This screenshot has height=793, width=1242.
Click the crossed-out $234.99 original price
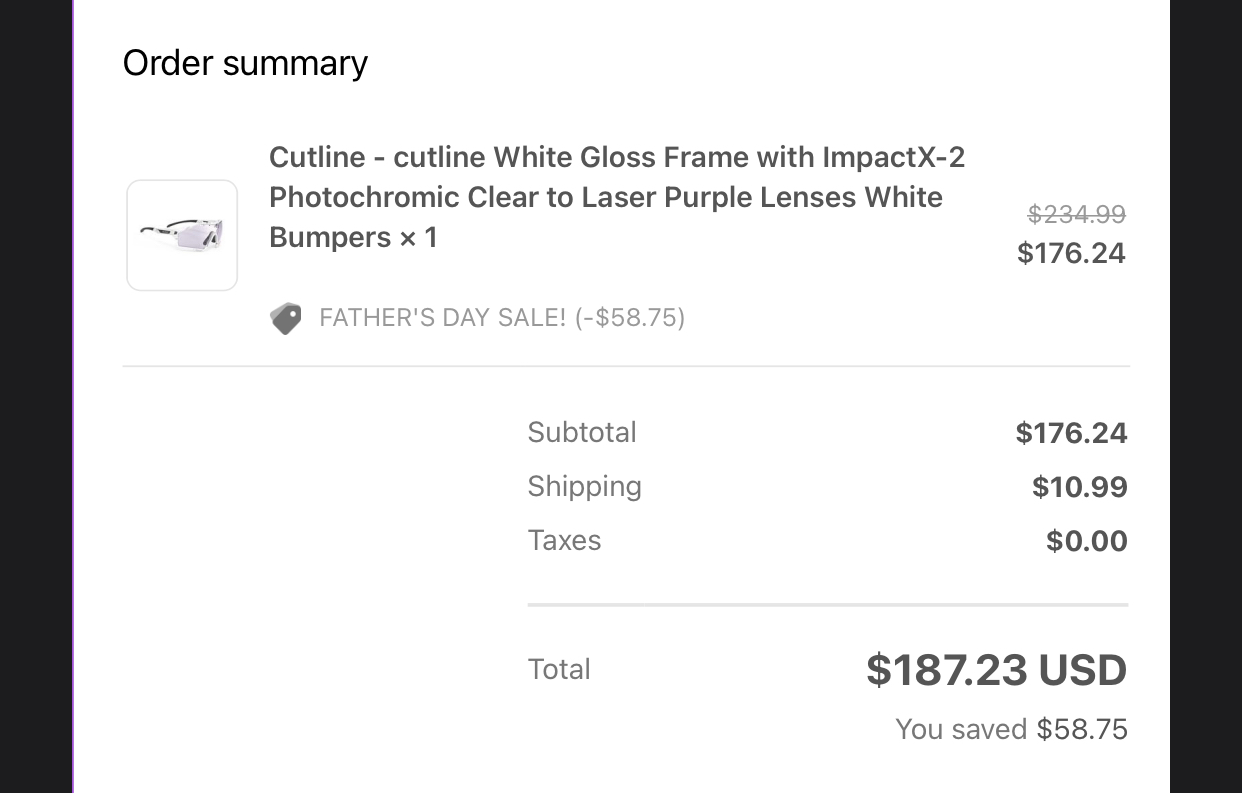(1076, 214)
